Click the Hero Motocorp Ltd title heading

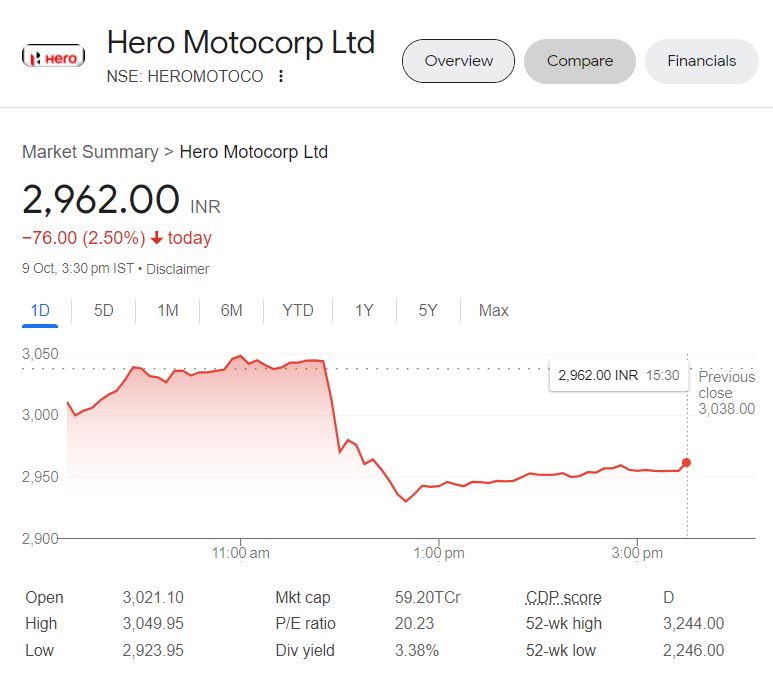pyautogui.click(x=240, y=43)
